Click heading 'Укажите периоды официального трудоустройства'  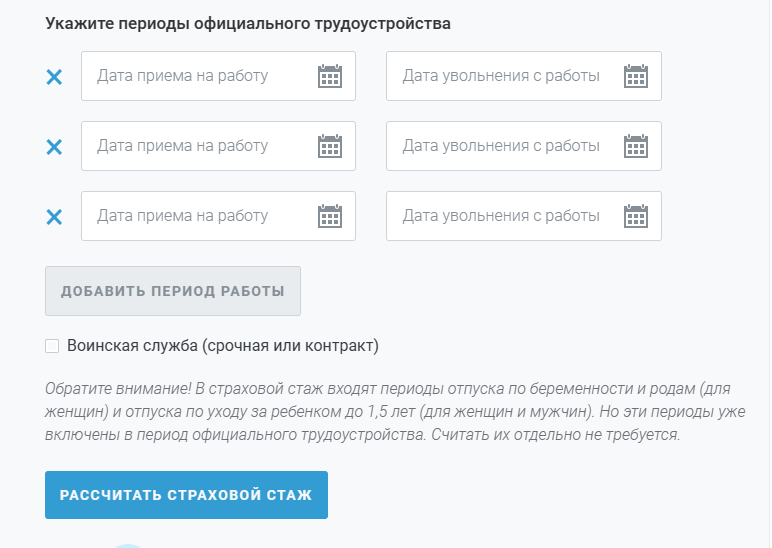click(x=248, y=24)
